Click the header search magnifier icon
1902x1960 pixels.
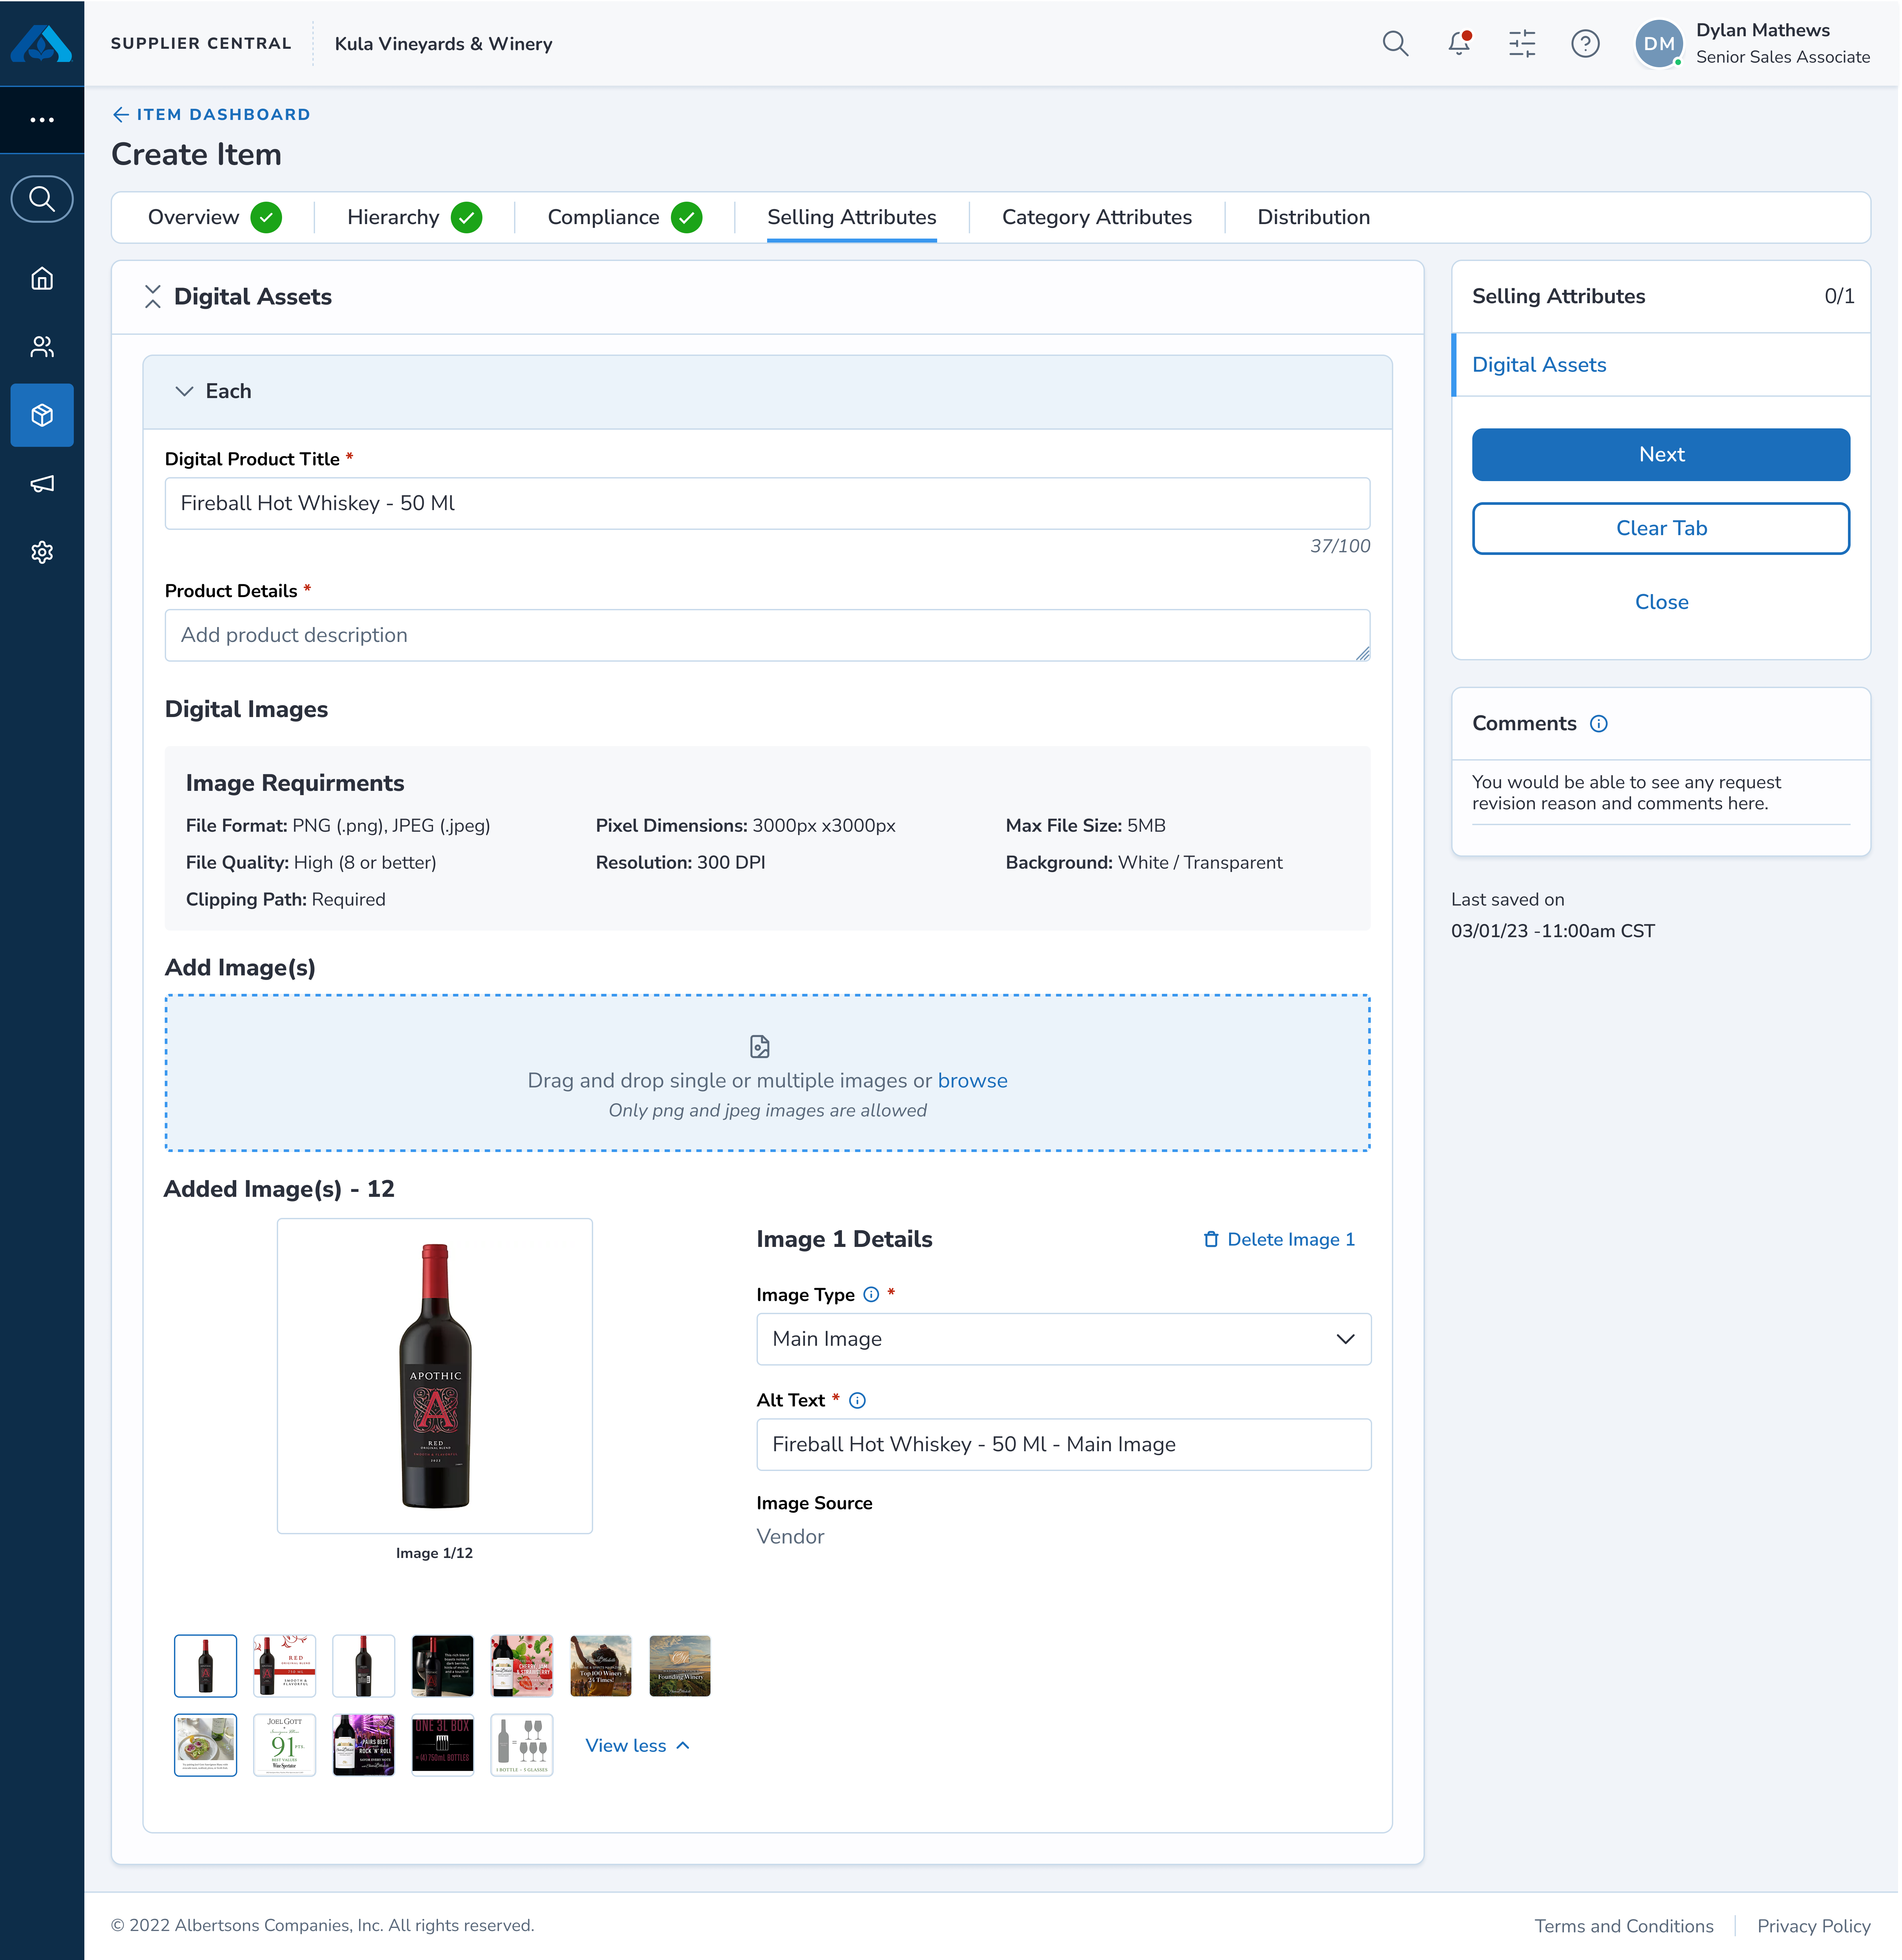[1395, 43]
